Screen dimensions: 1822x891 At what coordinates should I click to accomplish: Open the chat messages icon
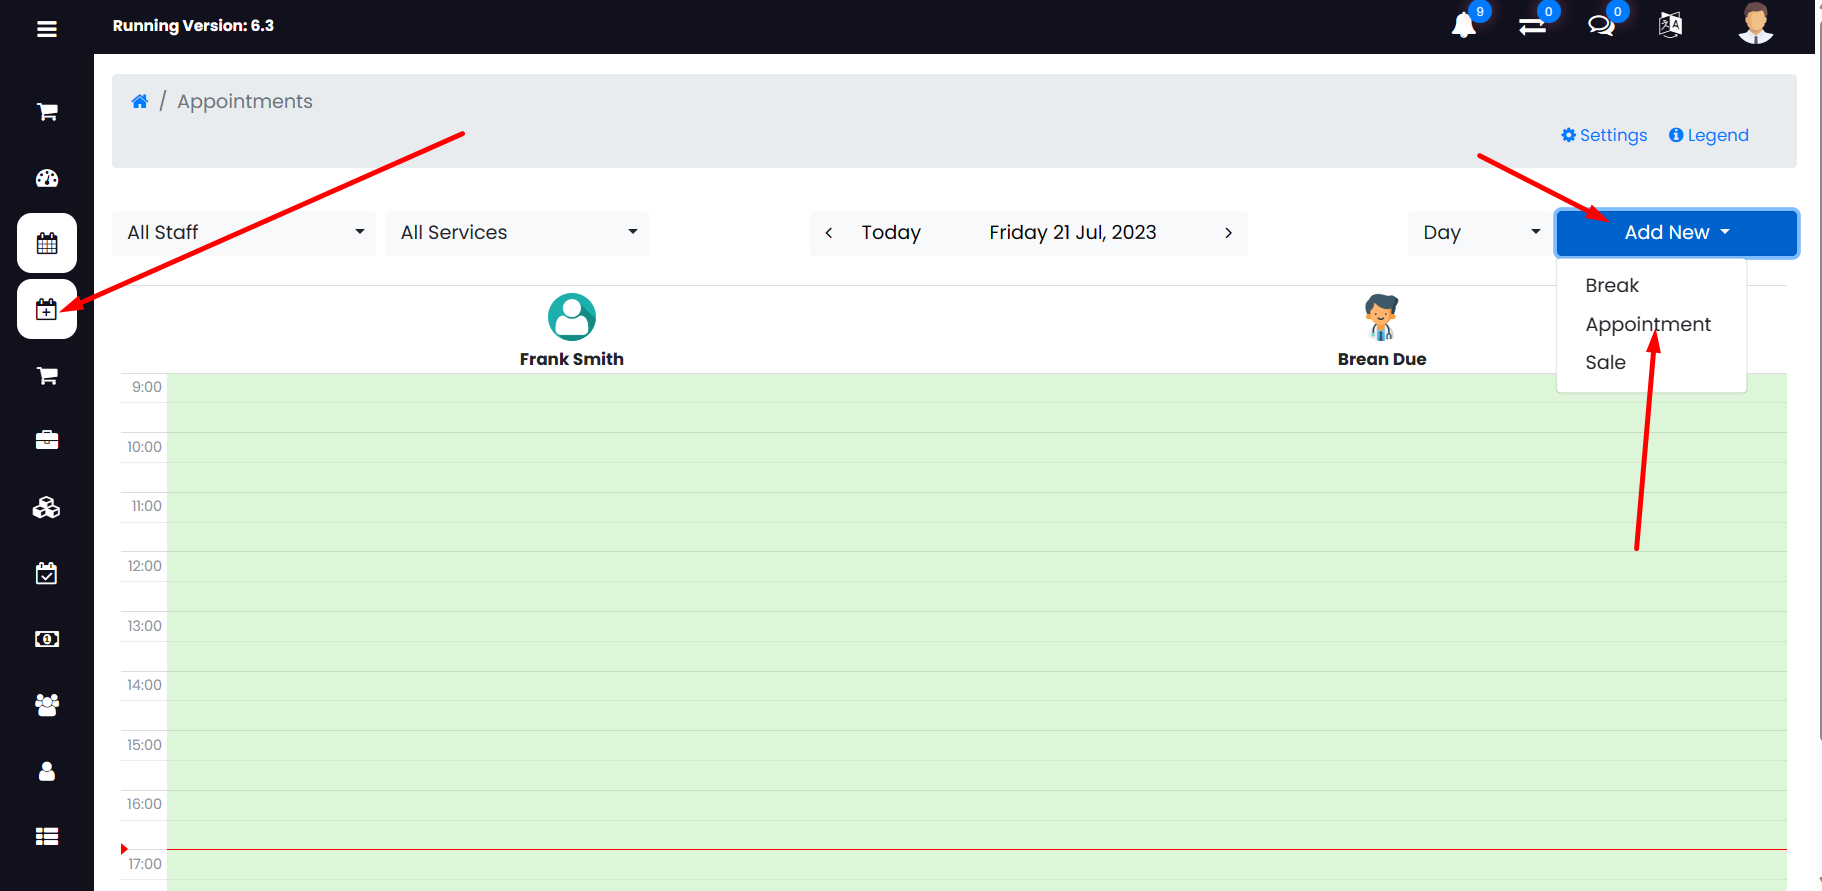pos(1601,25)
